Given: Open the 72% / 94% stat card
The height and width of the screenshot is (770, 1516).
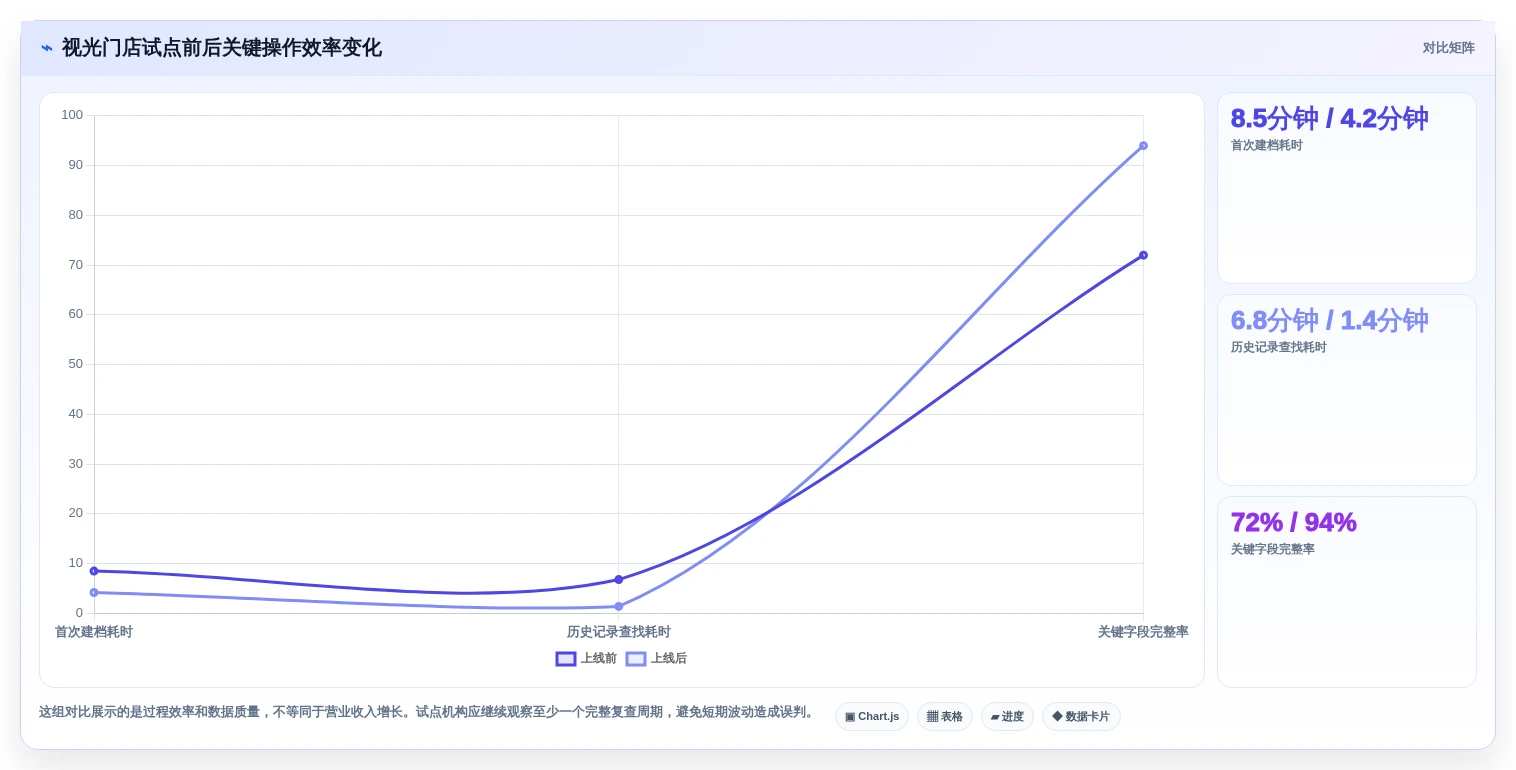Looking at the screenshot, I should click(x=1346, y=592).
